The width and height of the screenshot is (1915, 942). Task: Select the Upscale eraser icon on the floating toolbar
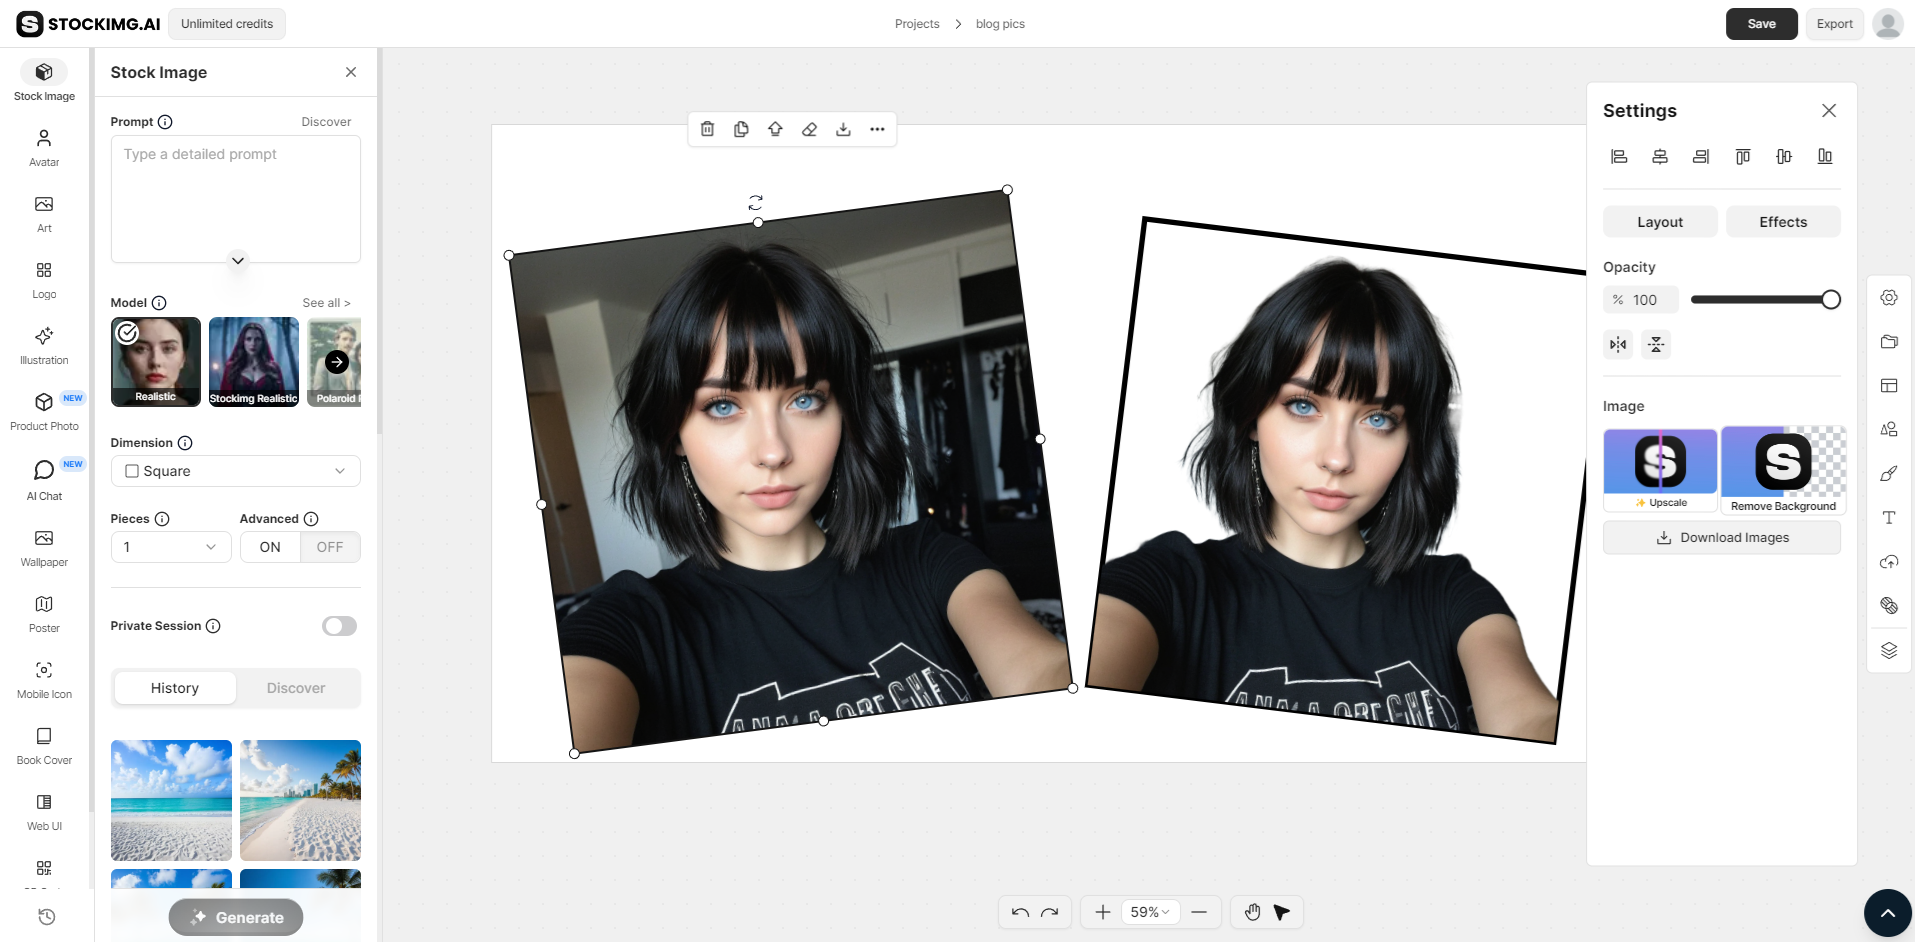(809, 129)
